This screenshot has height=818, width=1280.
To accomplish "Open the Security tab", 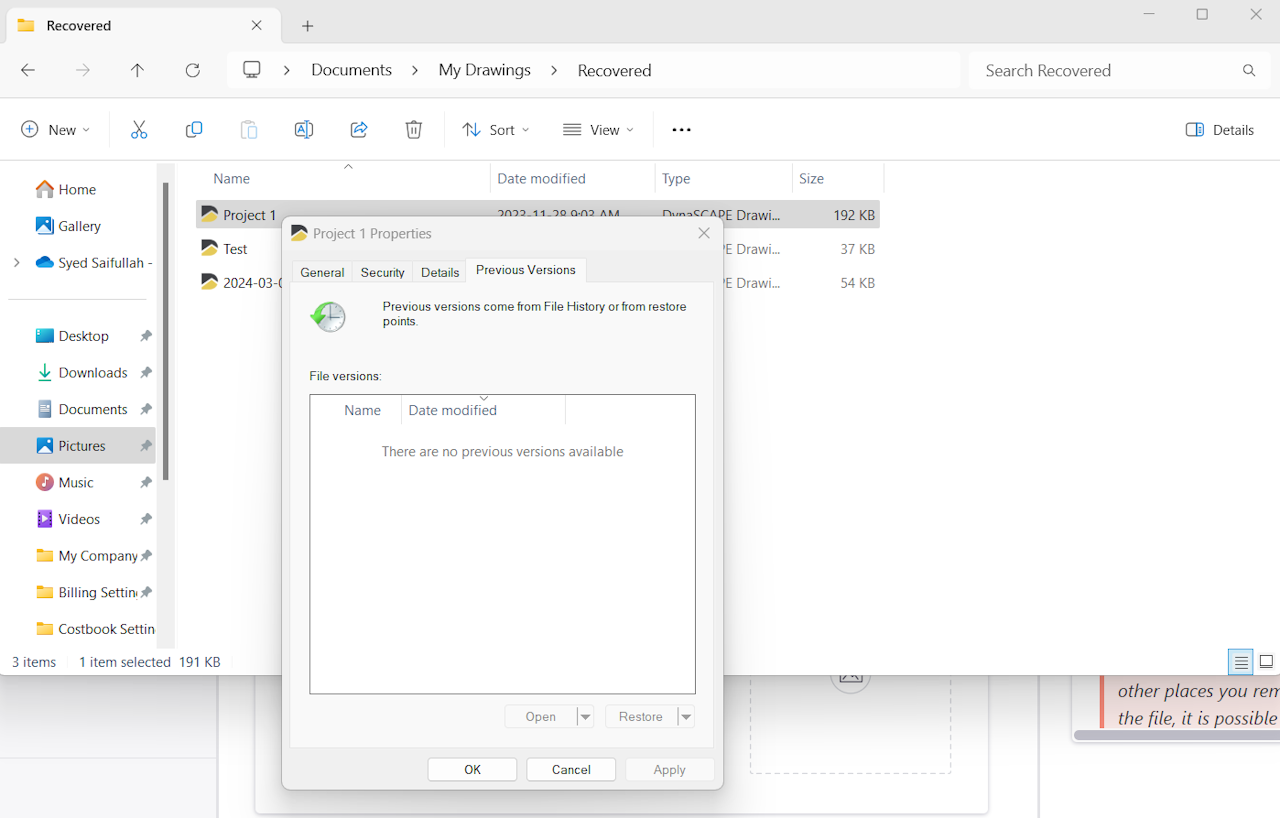I will (x=382, y=272).
